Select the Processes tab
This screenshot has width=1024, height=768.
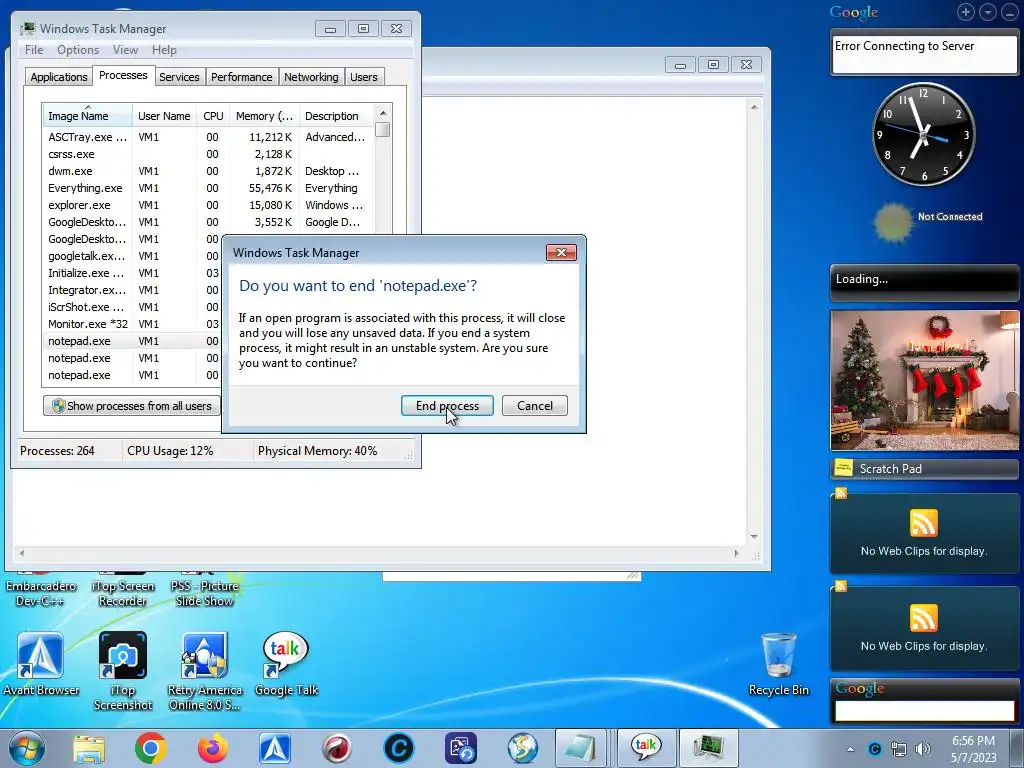click(x=123, y=75)
